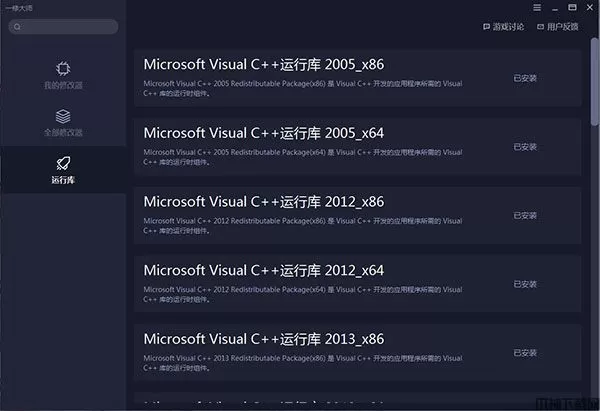Image resolution: width=600 pixels, height=411 pixels.
Task: Click the vertical scrollbar thumb
Action: (x=594, y=82)
